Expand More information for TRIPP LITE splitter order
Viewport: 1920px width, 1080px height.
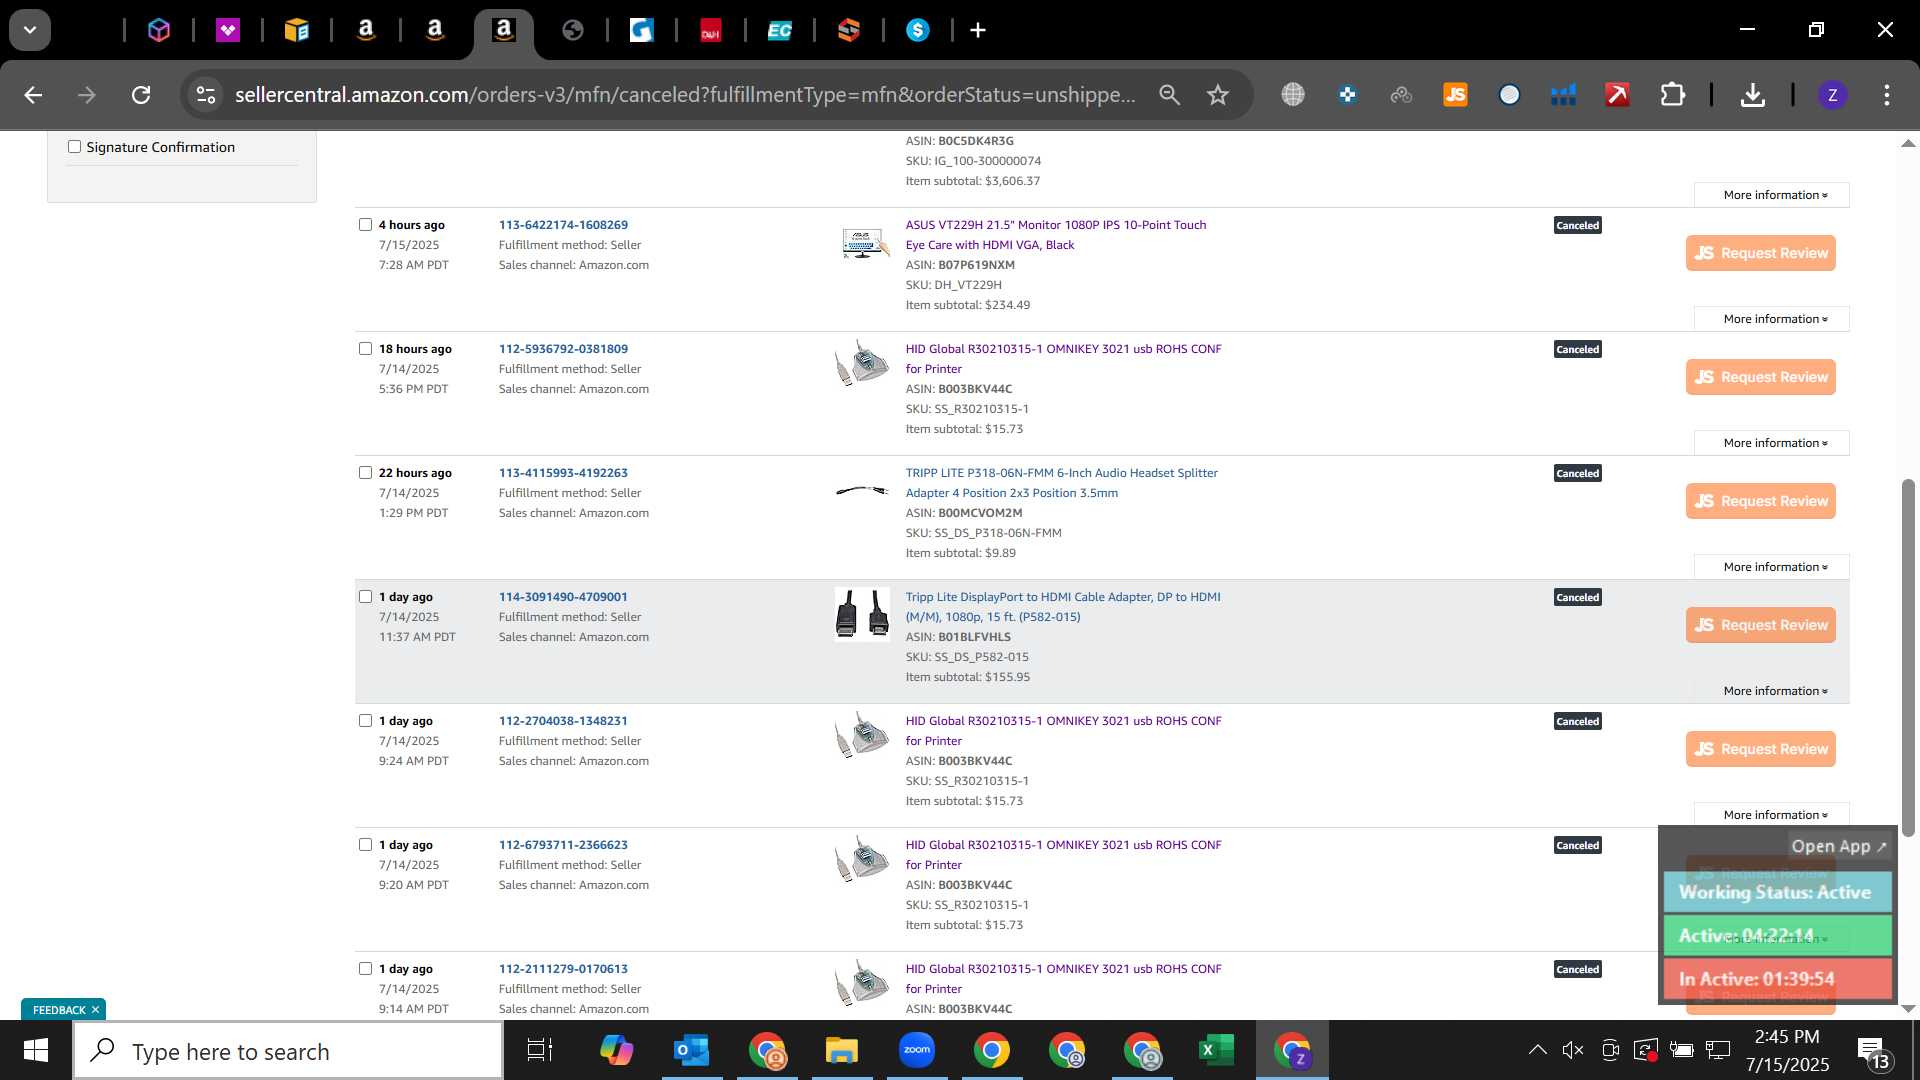[1774, 567]
